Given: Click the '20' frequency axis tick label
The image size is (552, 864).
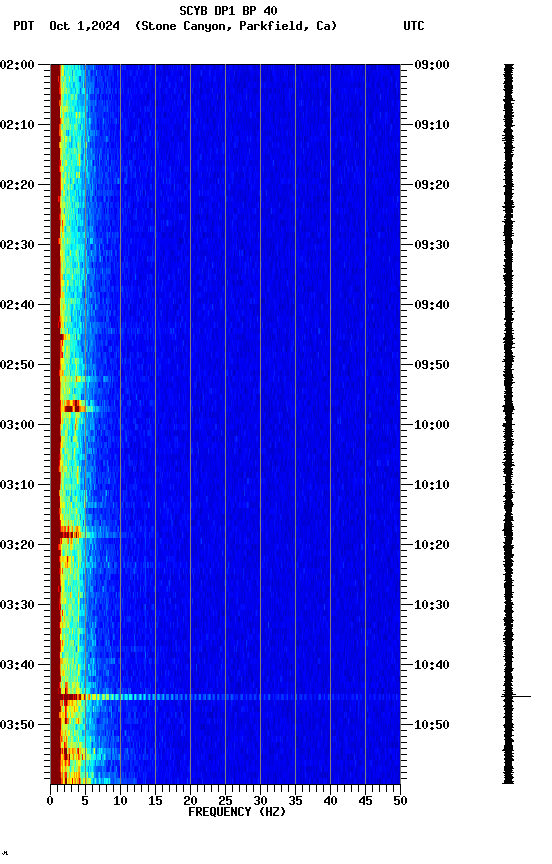Looking at the screenshot, I should click(x=190, y=801).
